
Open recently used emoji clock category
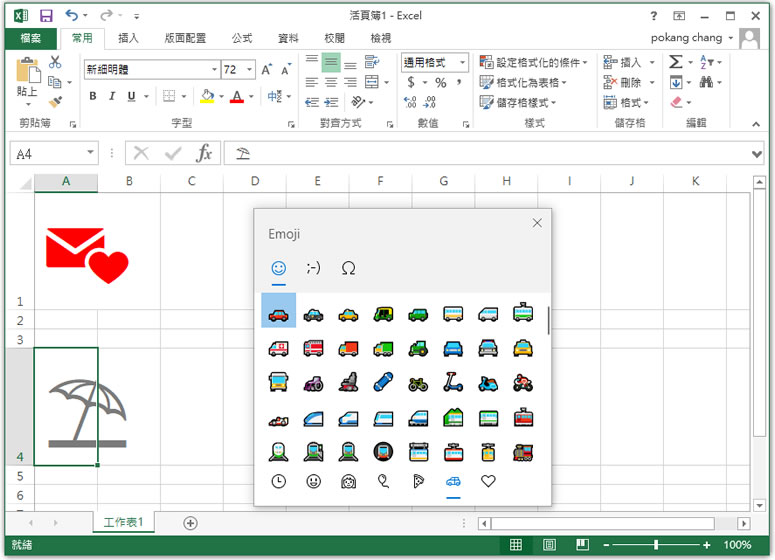278,481
